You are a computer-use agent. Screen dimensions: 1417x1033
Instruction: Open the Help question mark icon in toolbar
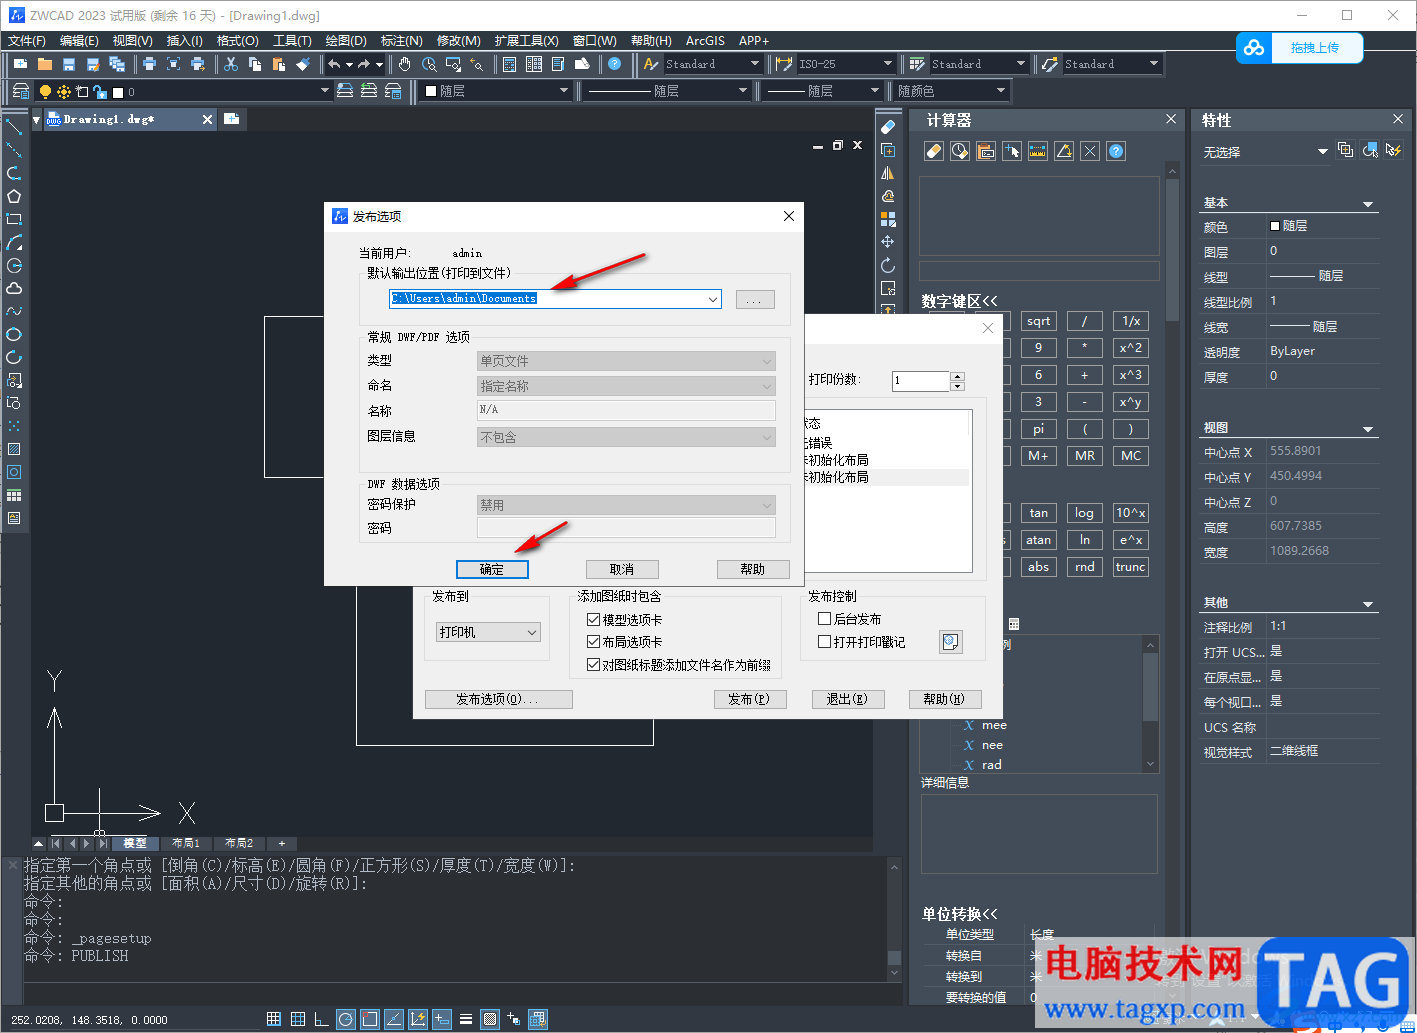(615, 64)
